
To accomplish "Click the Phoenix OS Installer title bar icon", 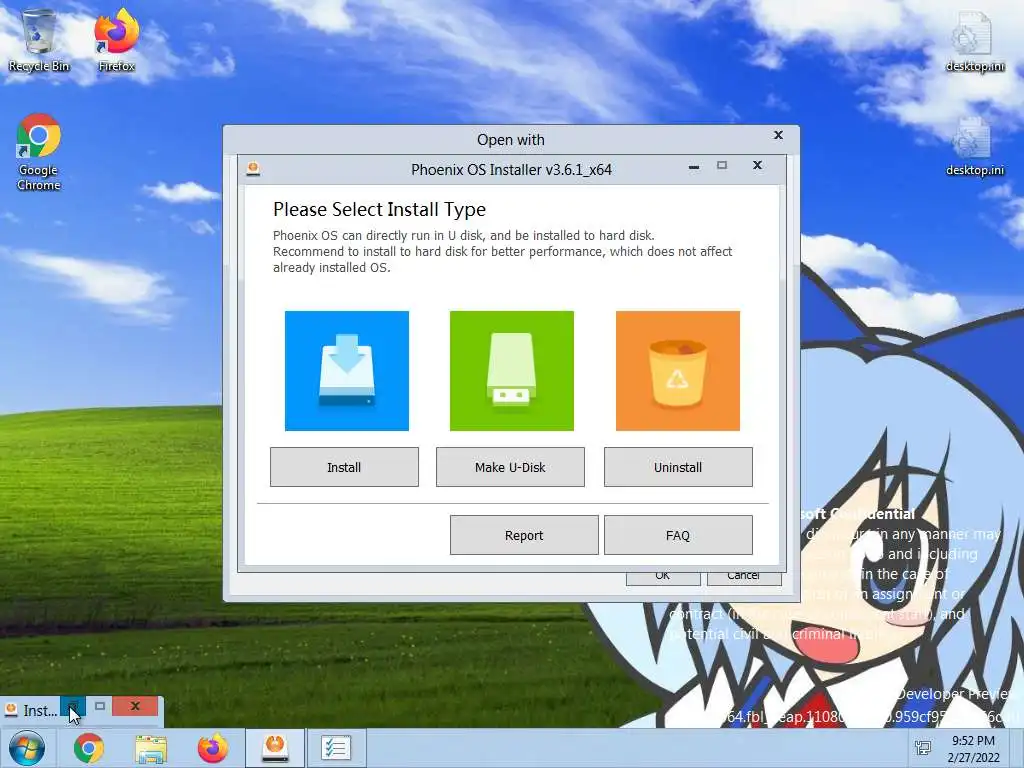I will 253,169.
